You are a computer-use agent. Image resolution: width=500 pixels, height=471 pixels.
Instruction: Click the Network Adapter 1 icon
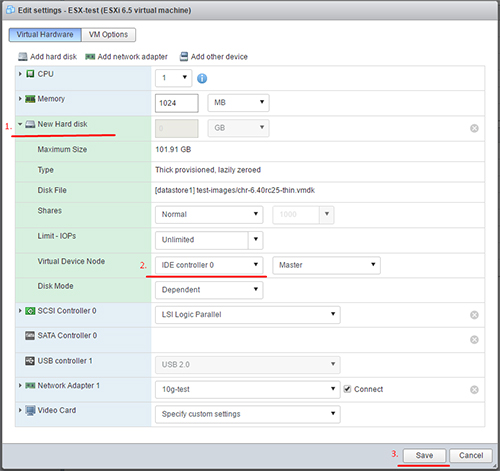click(30, 385)
